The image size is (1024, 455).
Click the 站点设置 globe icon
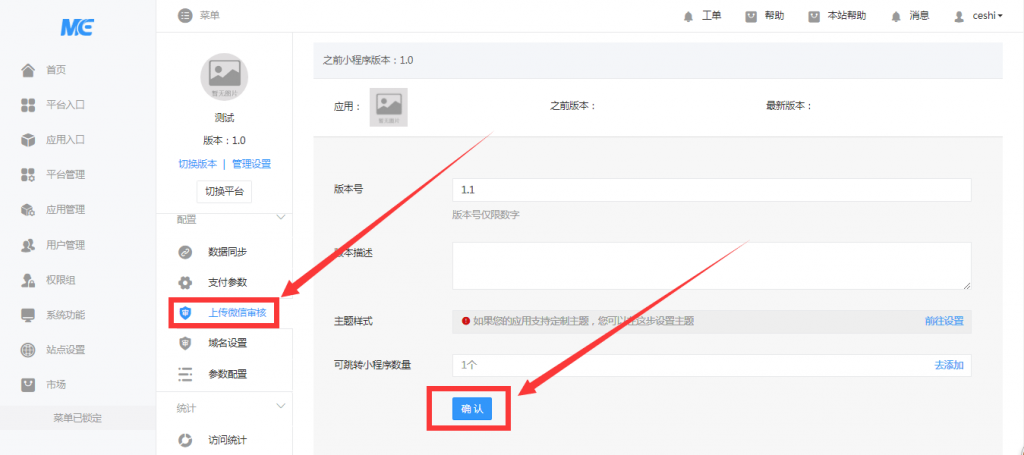29,350
